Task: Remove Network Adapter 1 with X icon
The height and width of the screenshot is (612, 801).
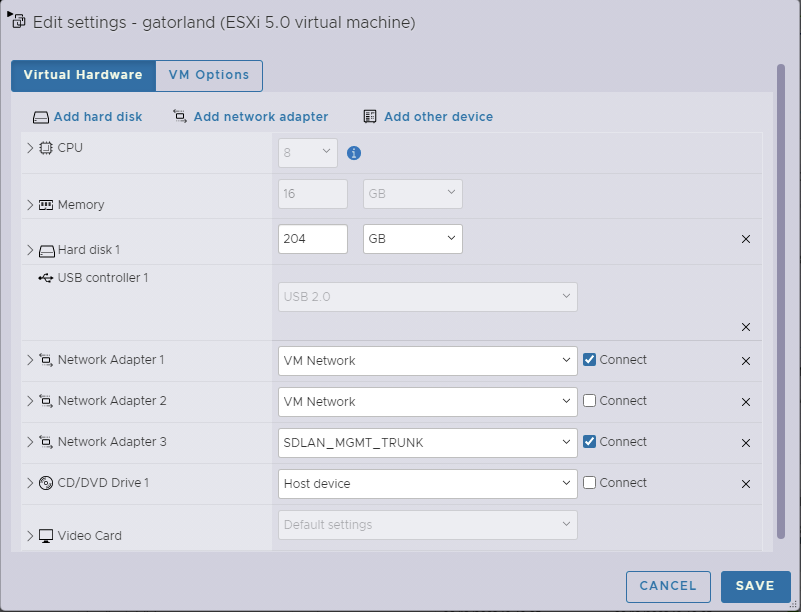Action: (x=745, y=361)
